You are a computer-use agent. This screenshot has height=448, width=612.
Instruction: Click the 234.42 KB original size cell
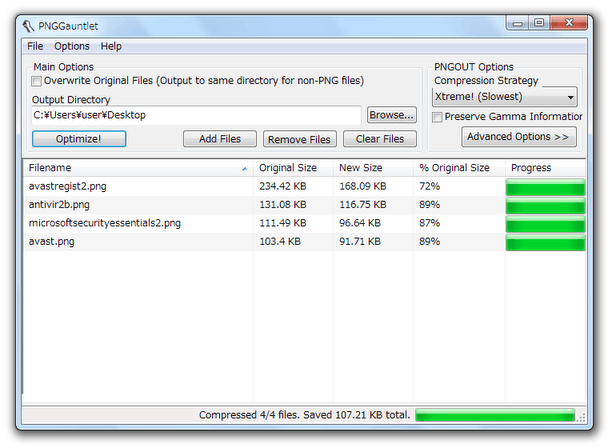click(283, 187)
